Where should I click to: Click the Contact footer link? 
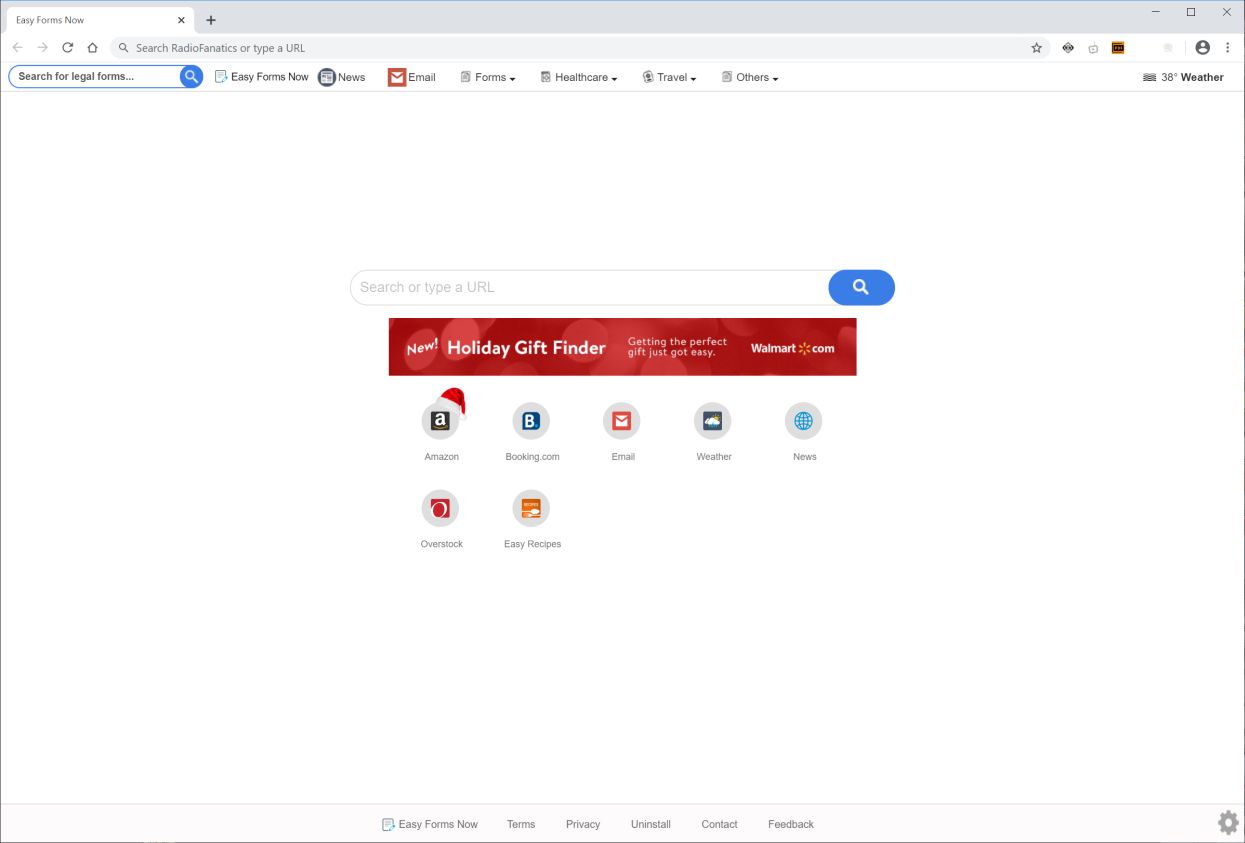click(x=719, y=824)
